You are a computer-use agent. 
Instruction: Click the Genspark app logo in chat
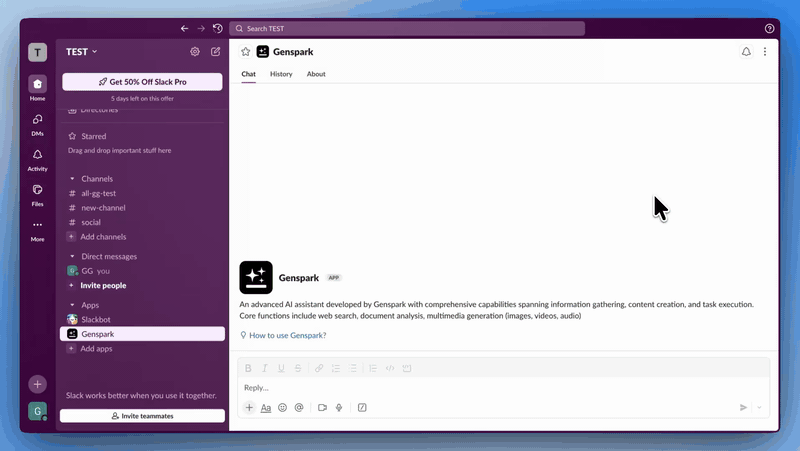click(x=256, y=278)
